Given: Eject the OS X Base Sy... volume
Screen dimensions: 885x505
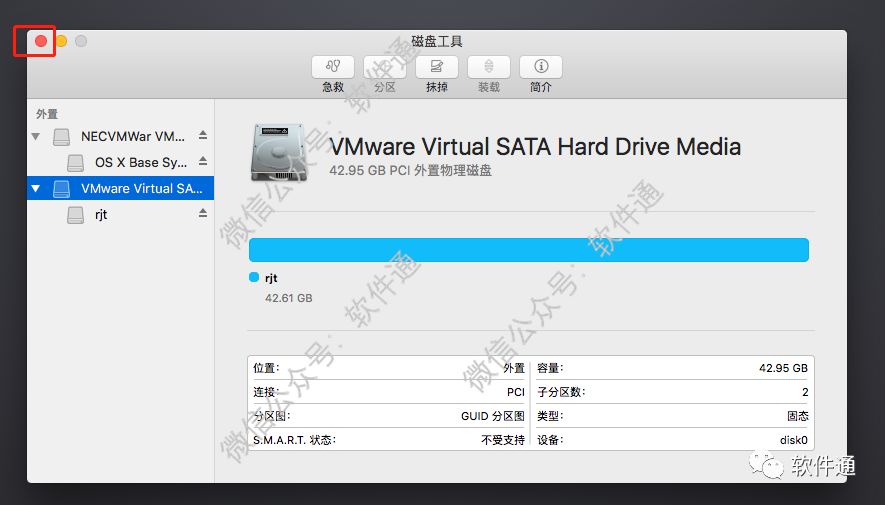Looking at the screenshot, I should 203,161.
